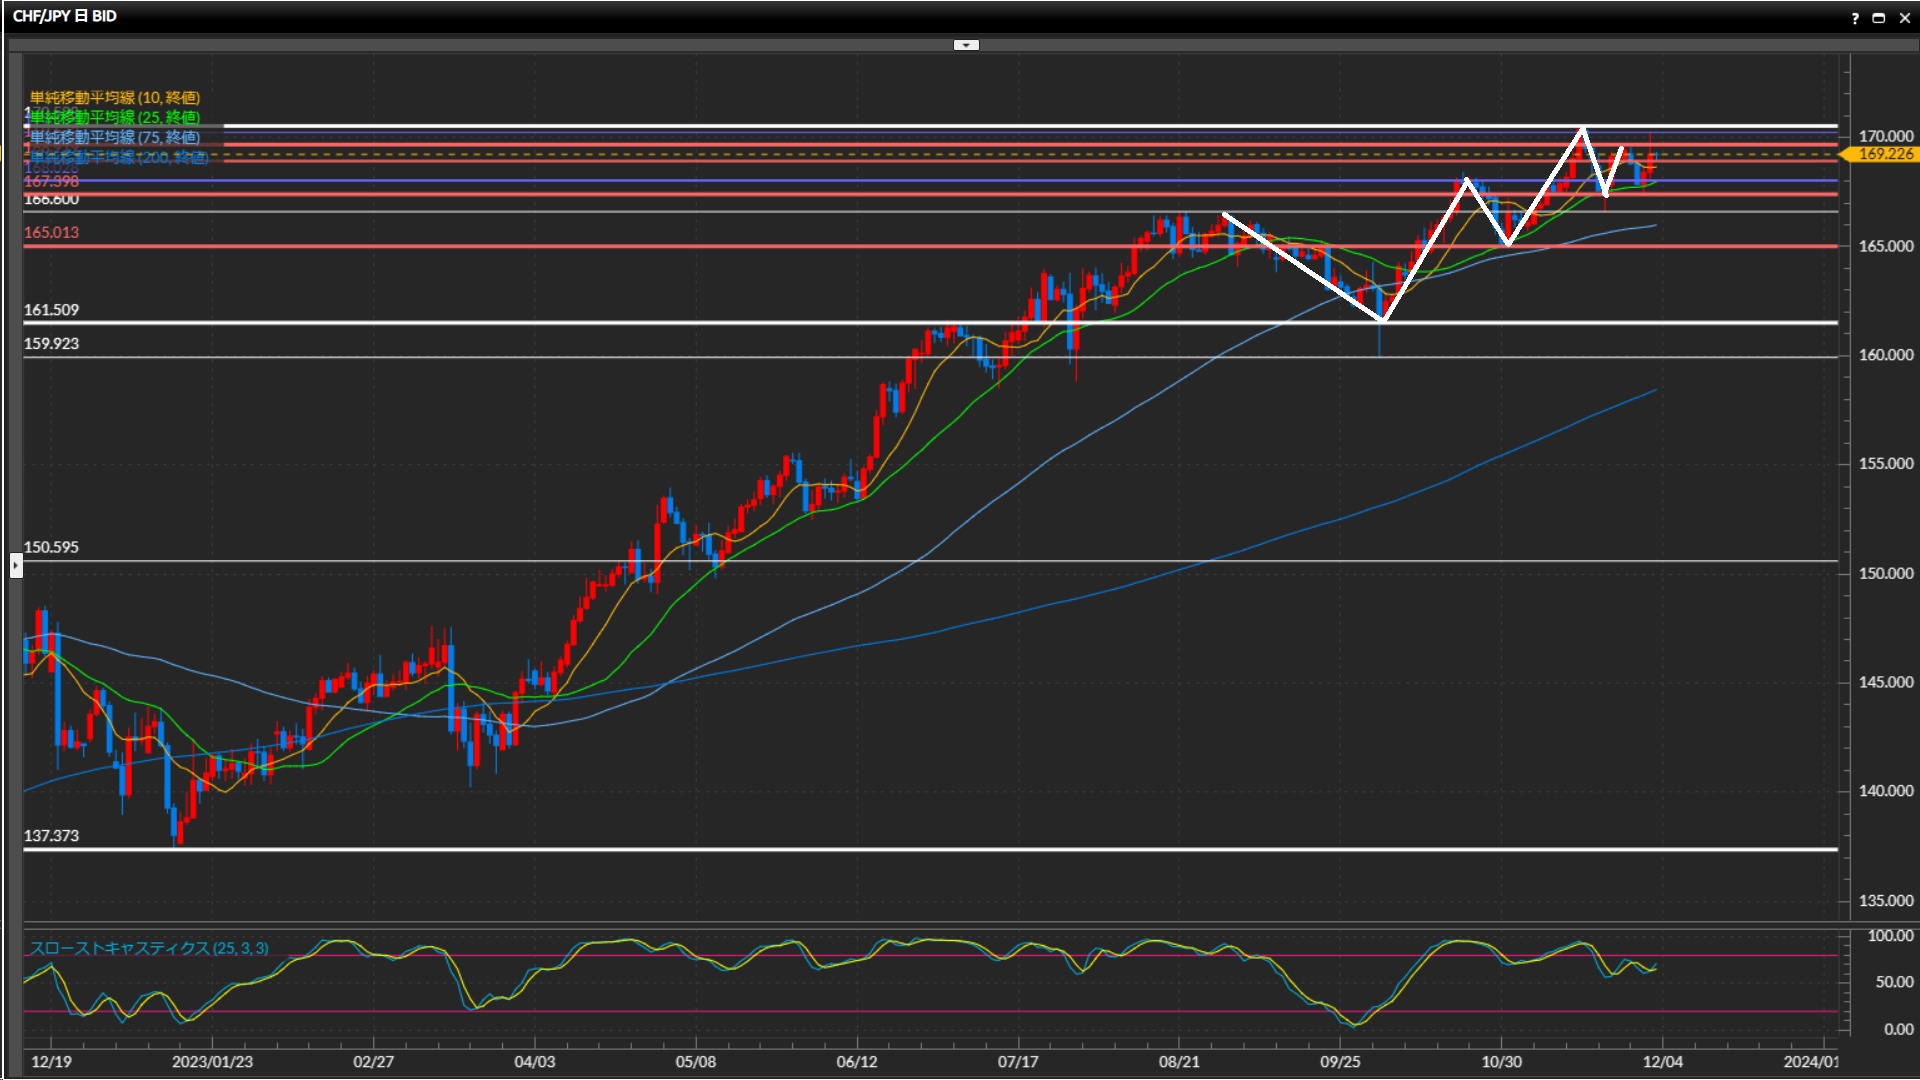
Task: Select the 159.923 horizontal line label
Action: (51, 343)
